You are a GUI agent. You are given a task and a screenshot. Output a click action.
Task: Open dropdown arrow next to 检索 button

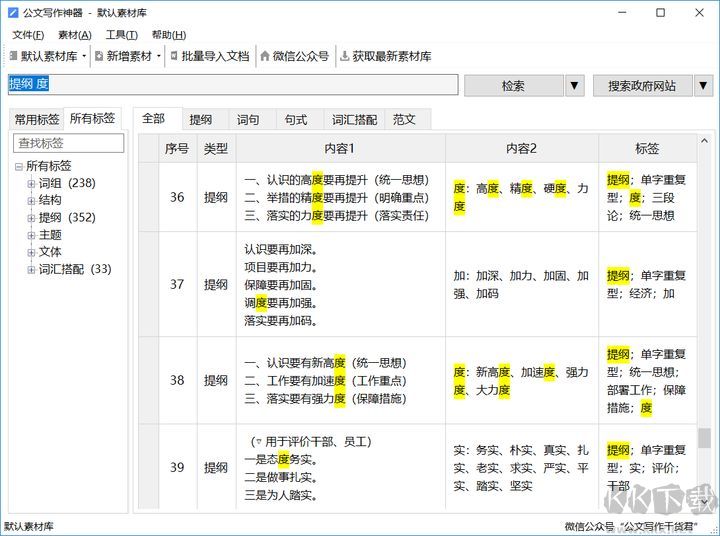(x=574, y=85)
